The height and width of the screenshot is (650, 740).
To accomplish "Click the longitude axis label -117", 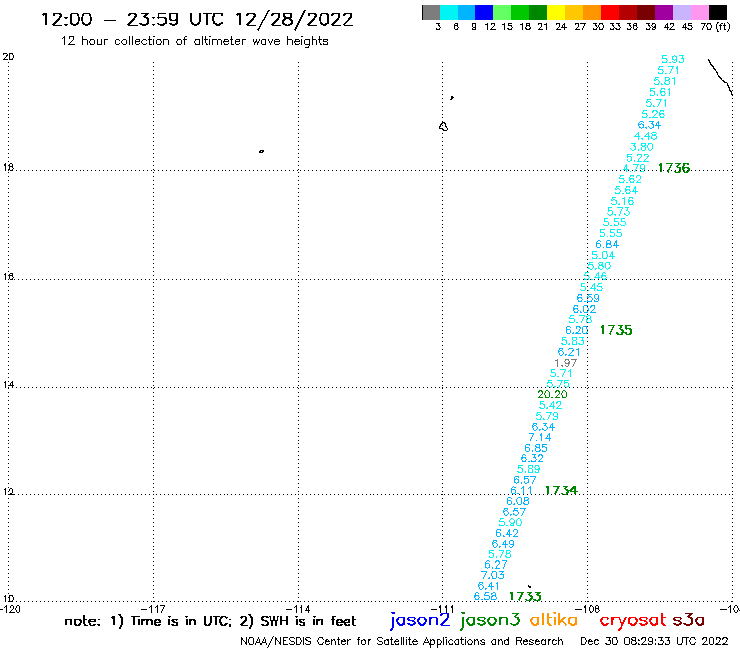I will (x=153, y=609).
